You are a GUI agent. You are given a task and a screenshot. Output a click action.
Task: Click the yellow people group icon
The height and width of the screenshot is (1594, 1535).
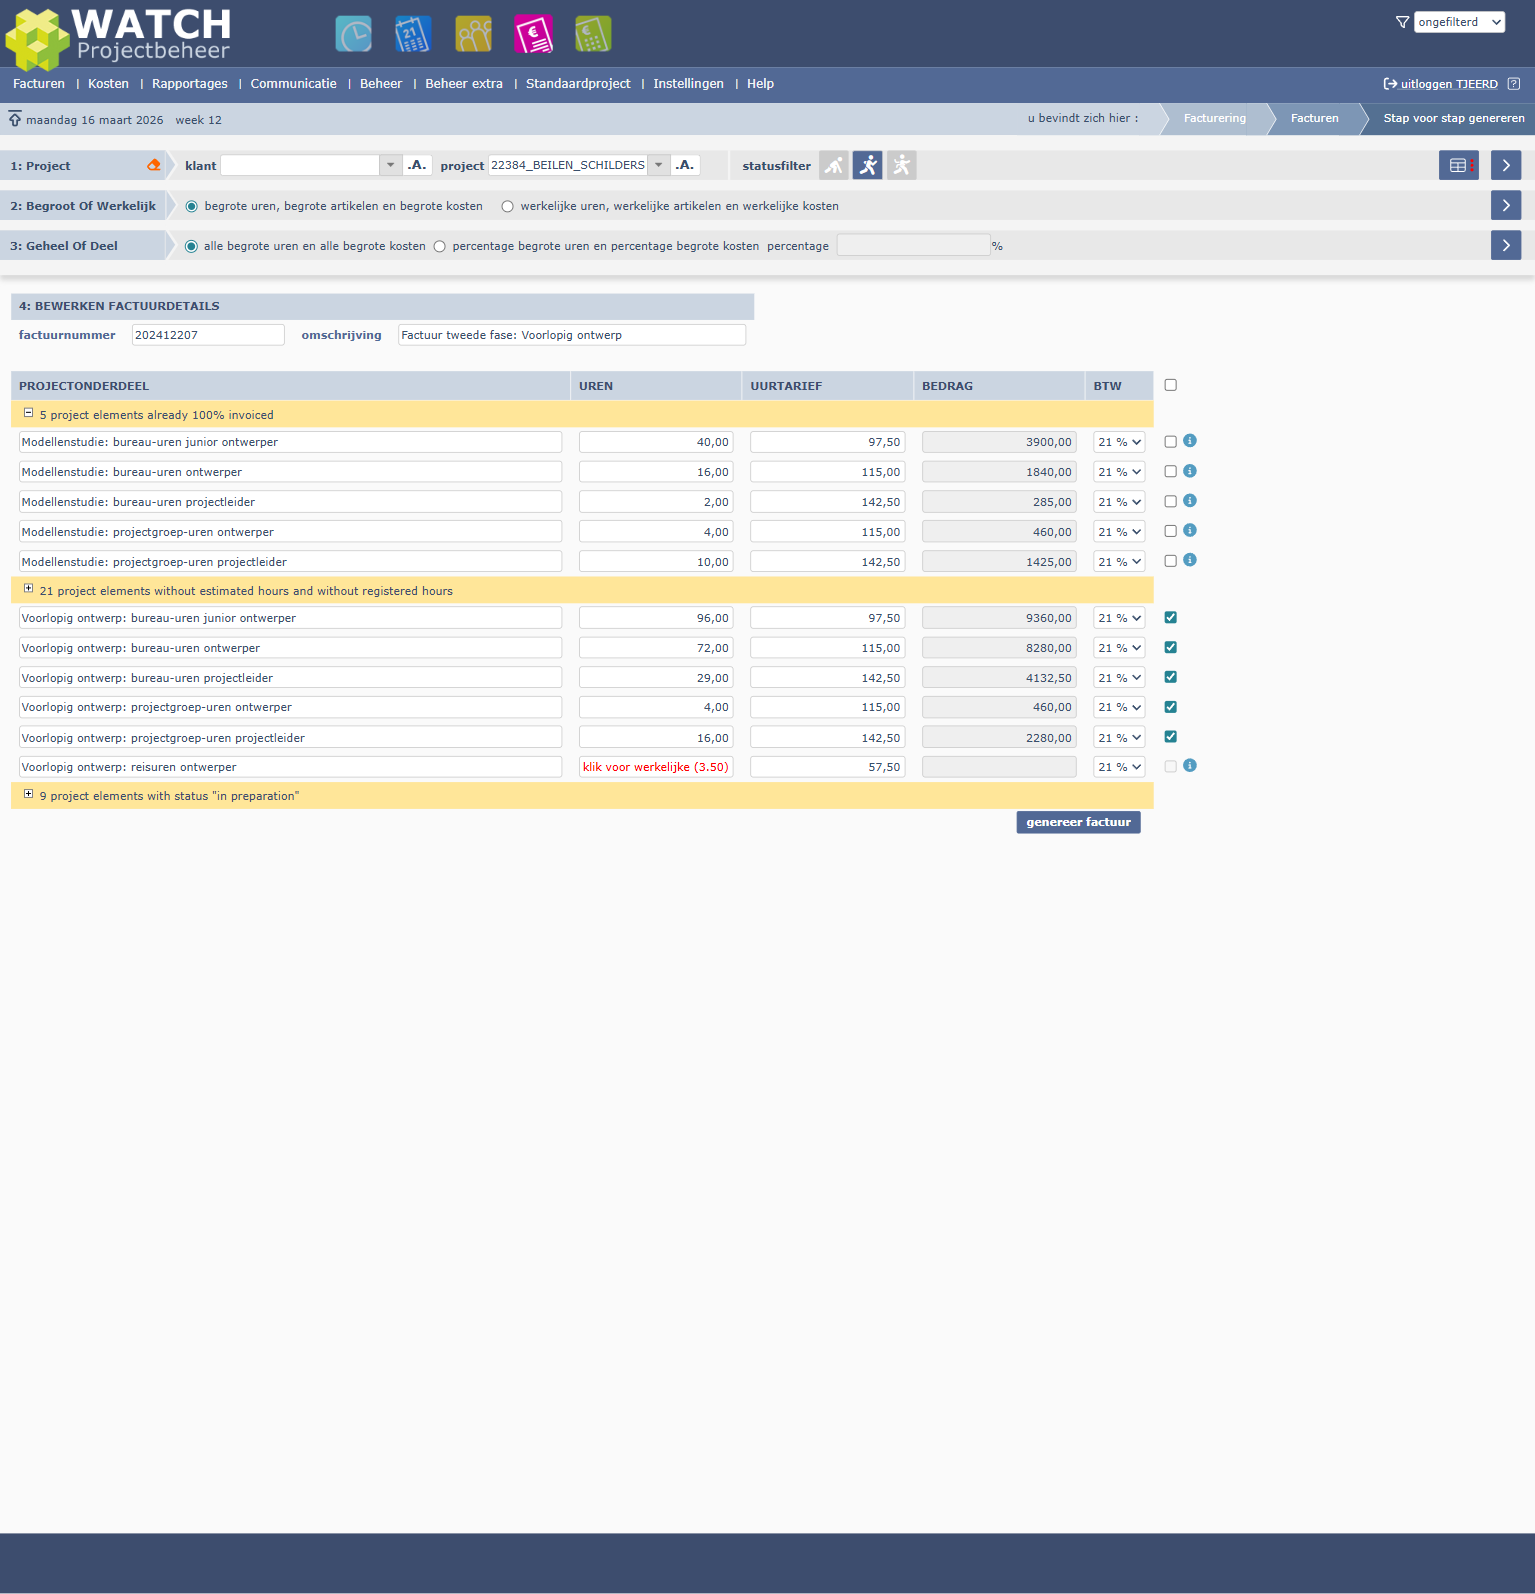tap(473, 34)
